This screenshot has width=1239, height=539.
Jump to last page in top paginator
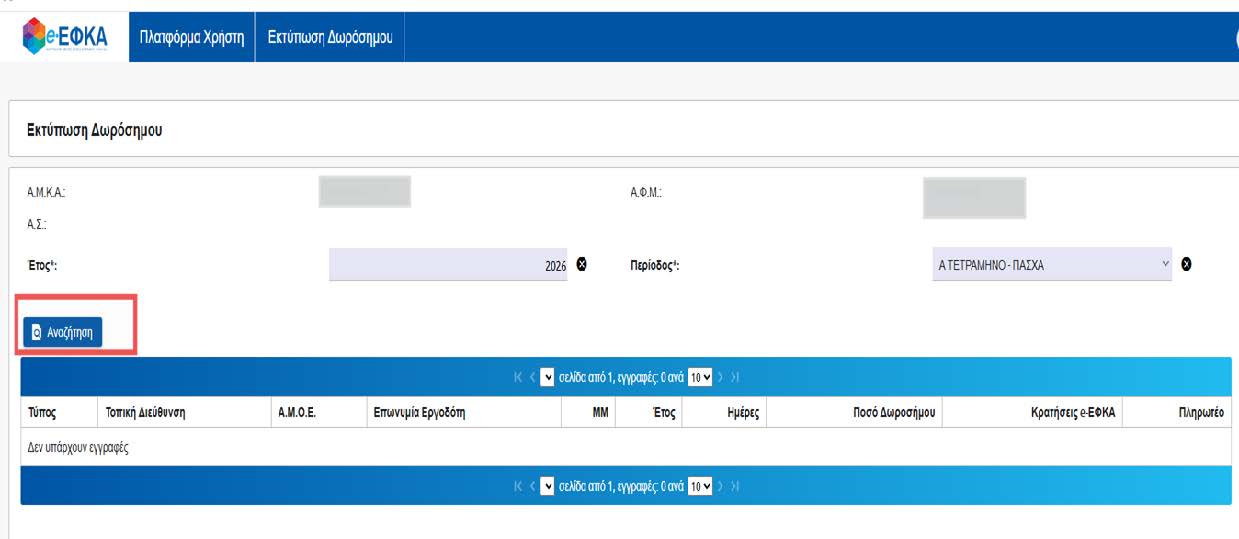click(x=736, y=377)
